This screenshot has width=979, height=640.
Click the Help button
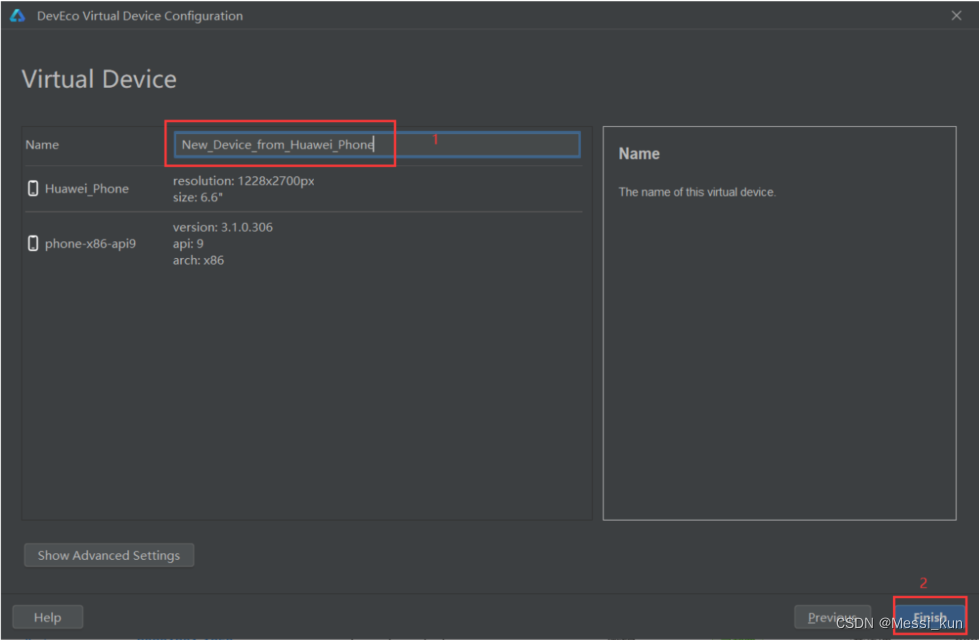[x=47, y=617]
